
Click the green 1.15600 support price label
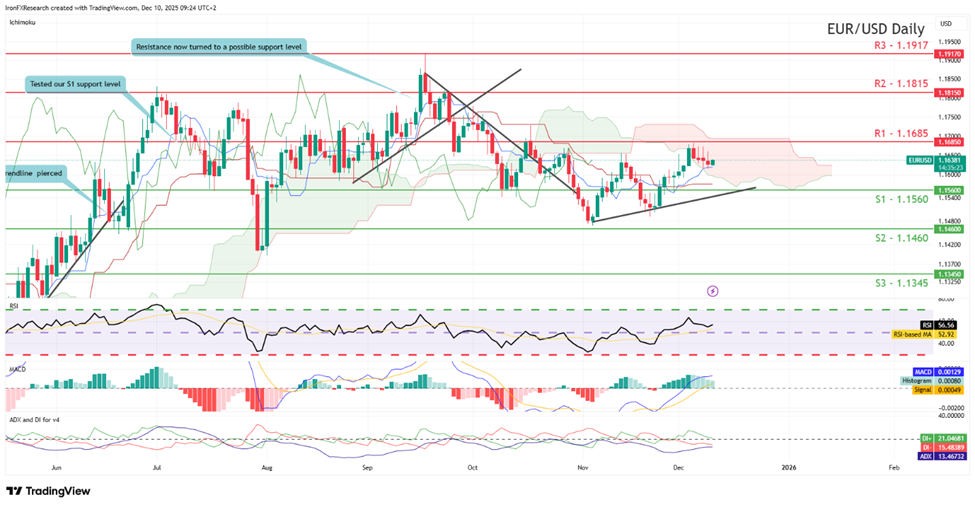click(x=946, y=190)
